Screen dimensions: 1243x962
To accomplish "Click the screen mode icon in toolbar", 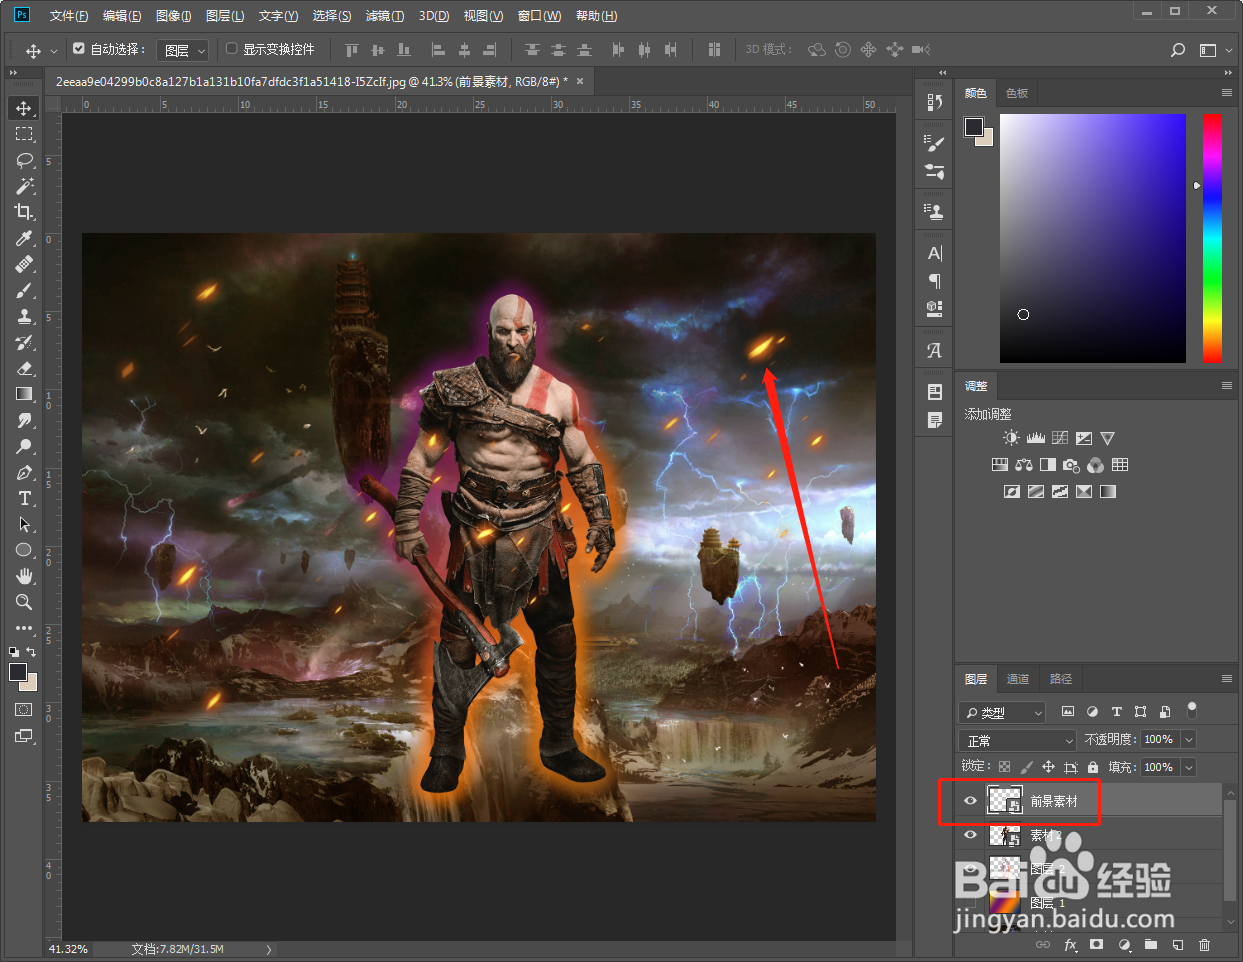I will click(24, 736).
